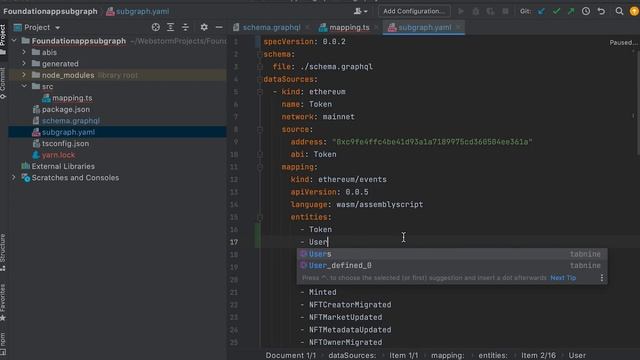Open the Project tool window side tab
The height and width of the screenshot is (360, 640).
tap(3, 39)
